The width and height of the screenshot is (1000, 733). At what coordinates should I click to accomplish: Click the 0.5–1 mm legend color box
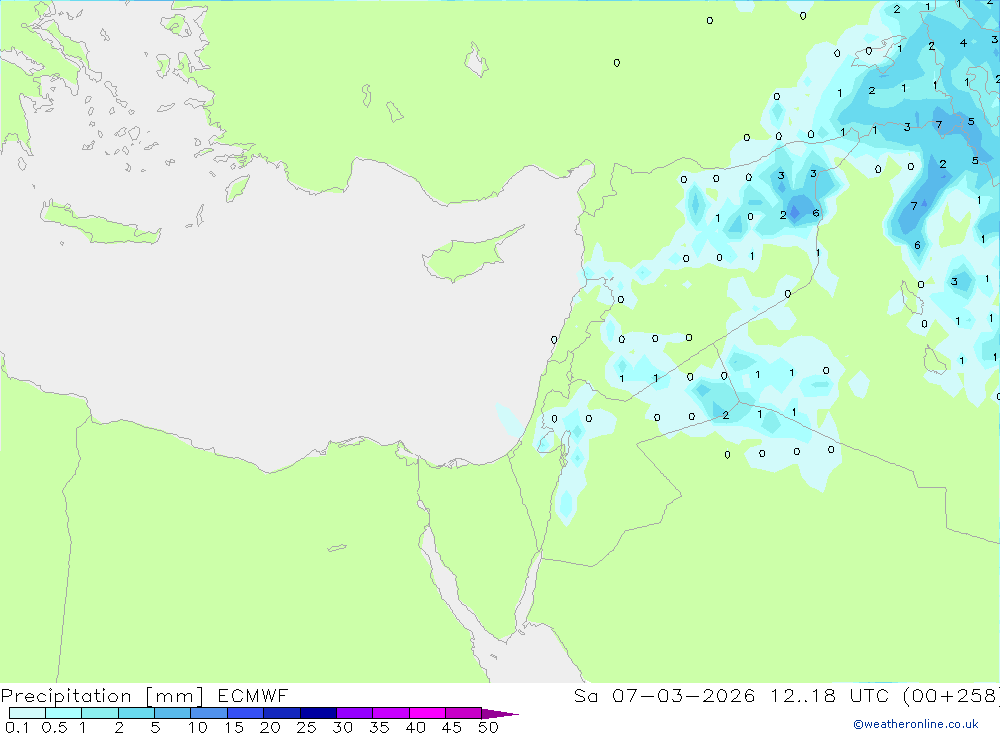[64, 713]
